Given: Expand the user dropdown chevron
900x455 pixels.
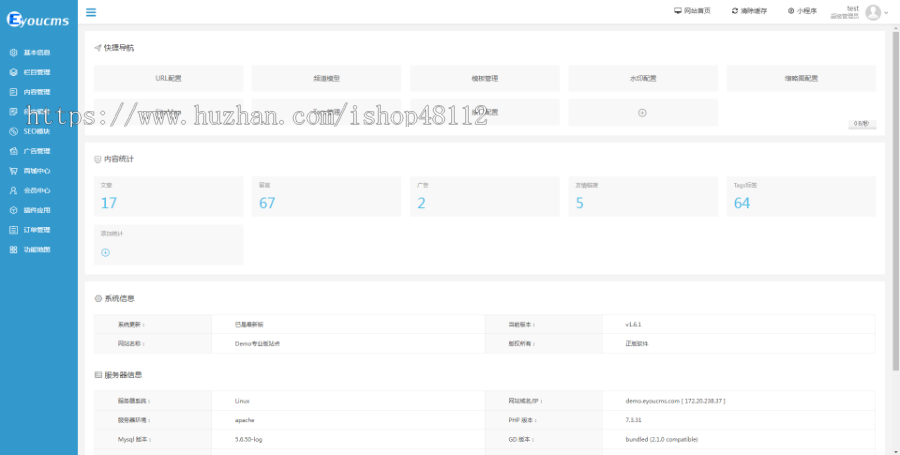Looking at the screenshot, I should click(886, 13).
